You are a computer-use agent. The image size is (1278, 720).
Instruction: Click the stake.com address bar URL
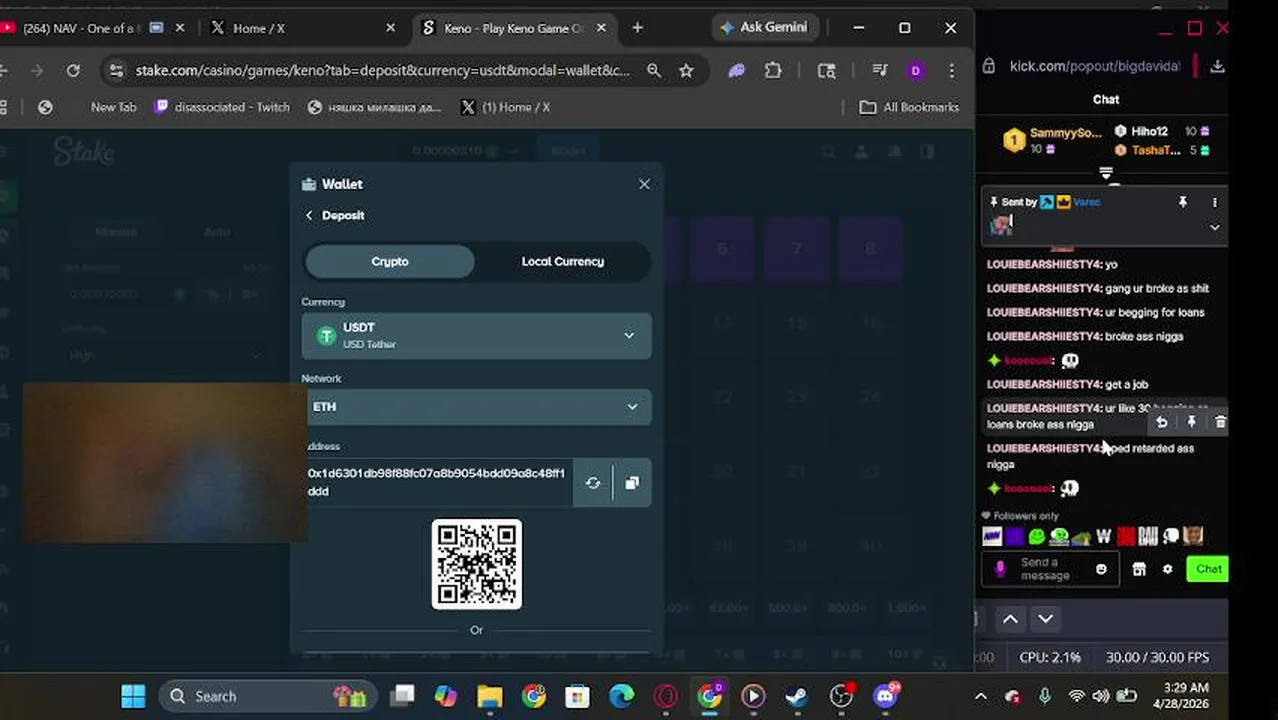pos(383,70)
